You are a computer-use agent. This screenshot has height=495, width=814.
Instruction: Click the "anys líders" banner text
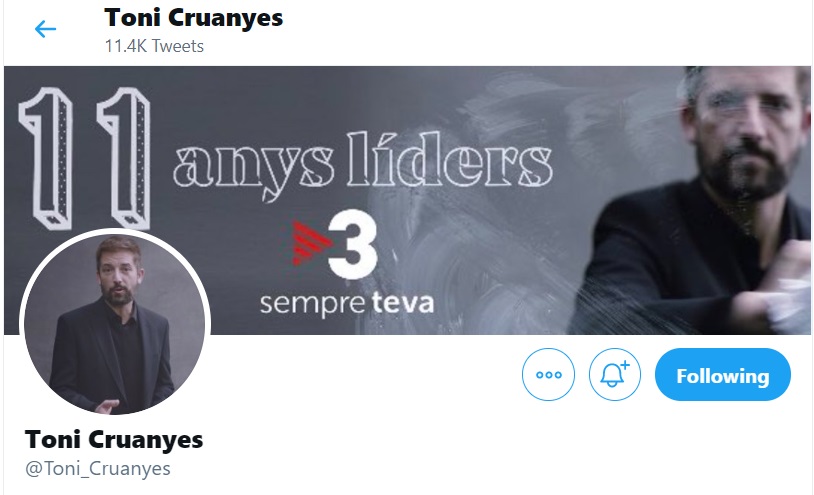362,162
